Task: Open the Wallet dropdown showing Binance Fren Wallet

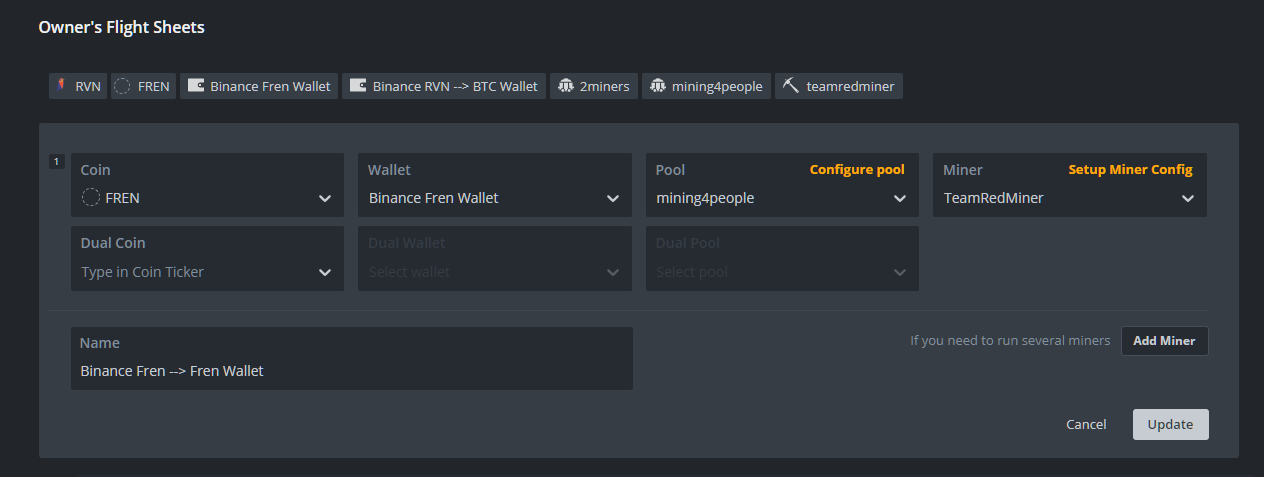Action: [x=494, y=198]
